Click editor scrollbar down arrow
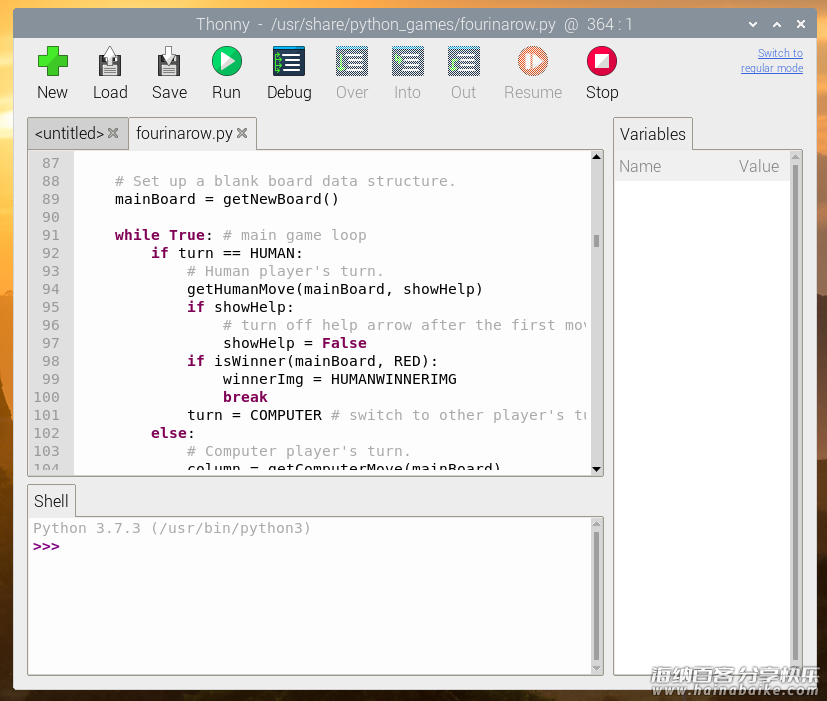Screen dimensions: 827x701 [597, 469]
